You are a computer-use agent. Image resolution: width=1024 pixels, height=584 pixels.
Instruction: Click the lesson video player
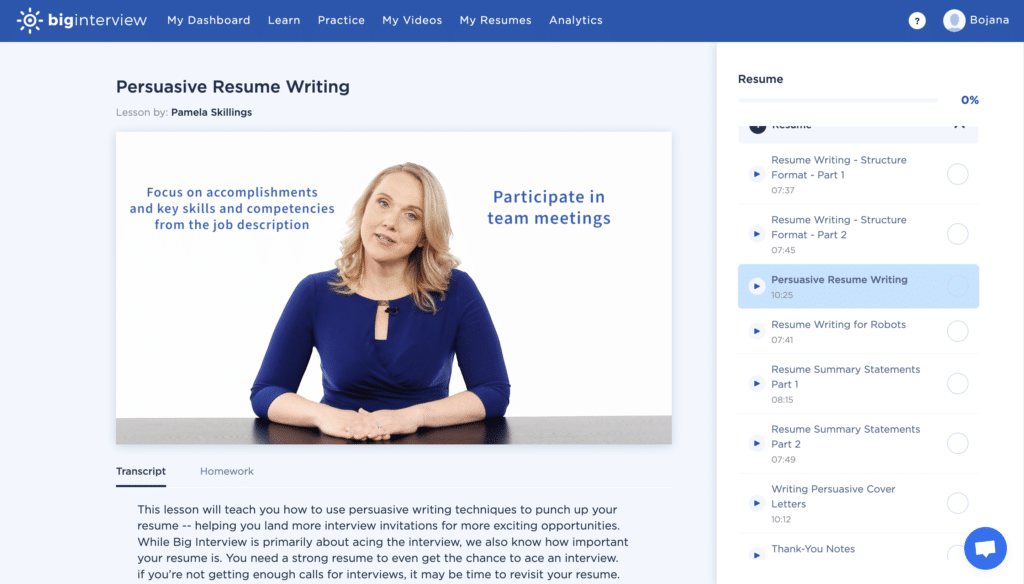tap(394, 288)
